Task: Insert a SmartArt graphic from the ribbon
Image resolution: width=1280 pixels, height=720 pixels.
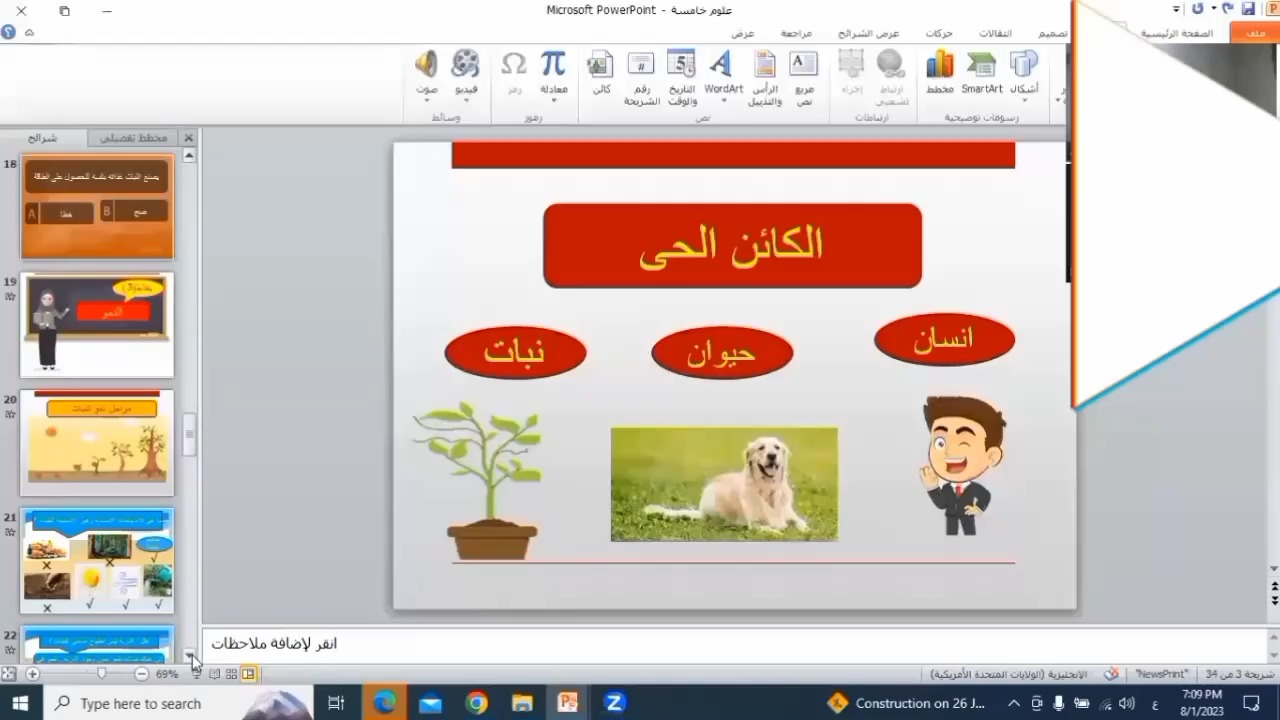Action: click(981, 73)
